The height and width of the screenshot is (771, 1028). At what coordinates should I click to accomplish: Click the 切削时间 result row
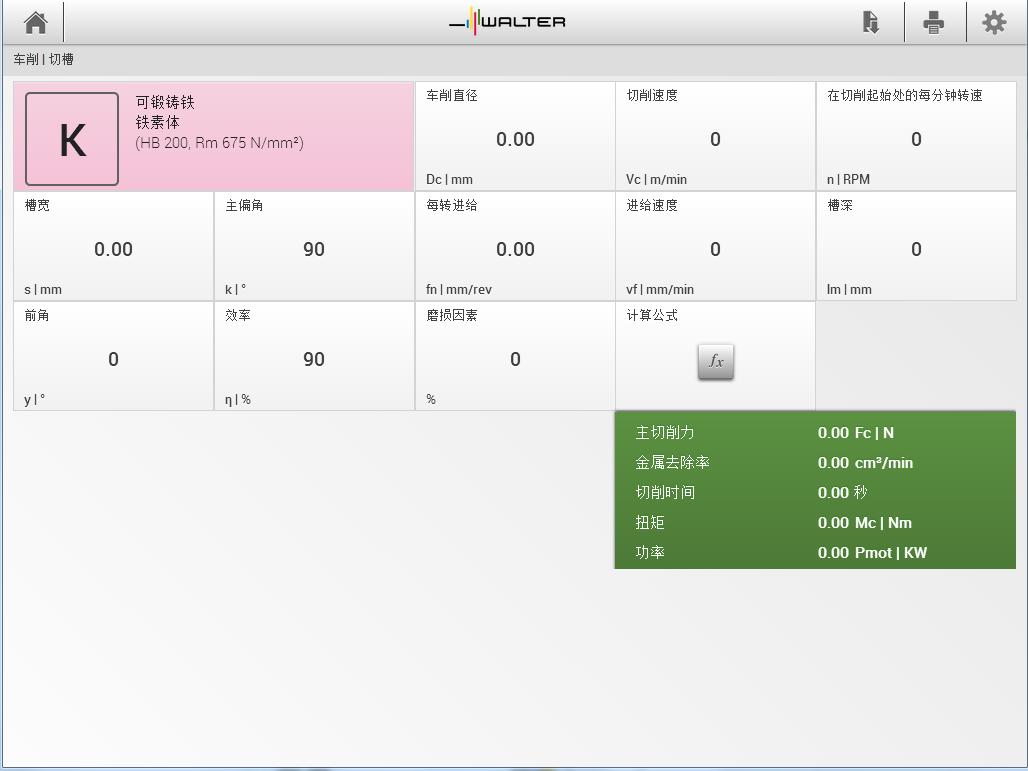(815, 492)
